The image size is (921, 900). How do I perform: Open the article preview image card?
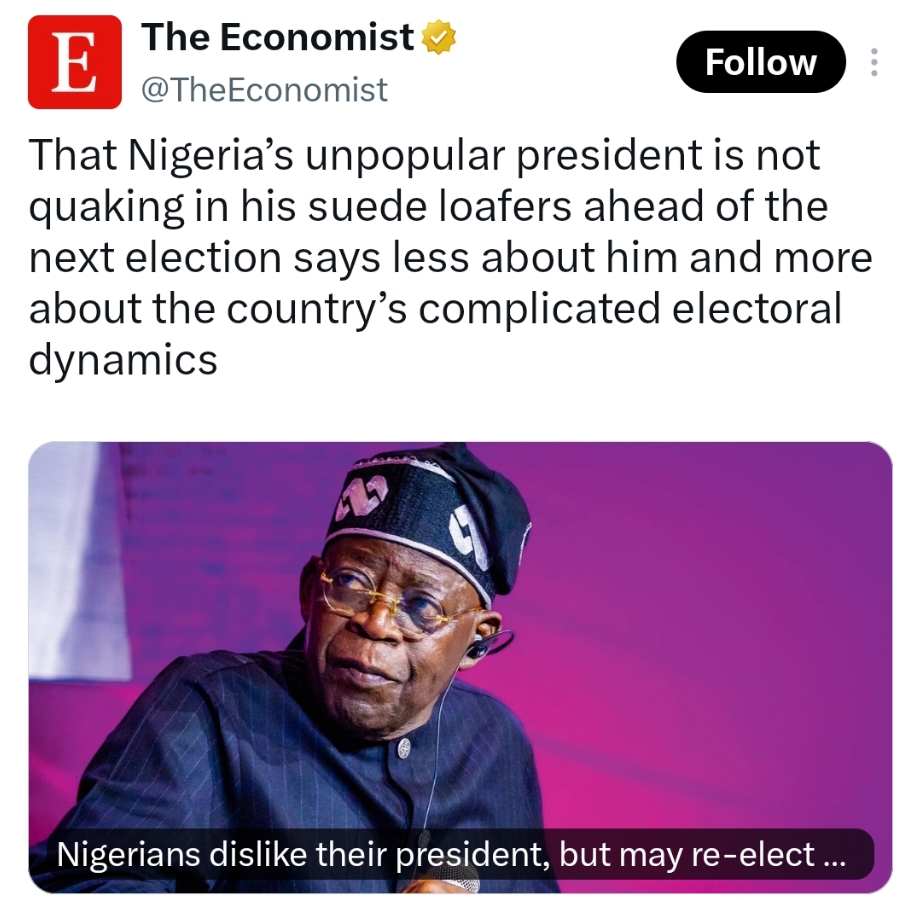[460, 667]
